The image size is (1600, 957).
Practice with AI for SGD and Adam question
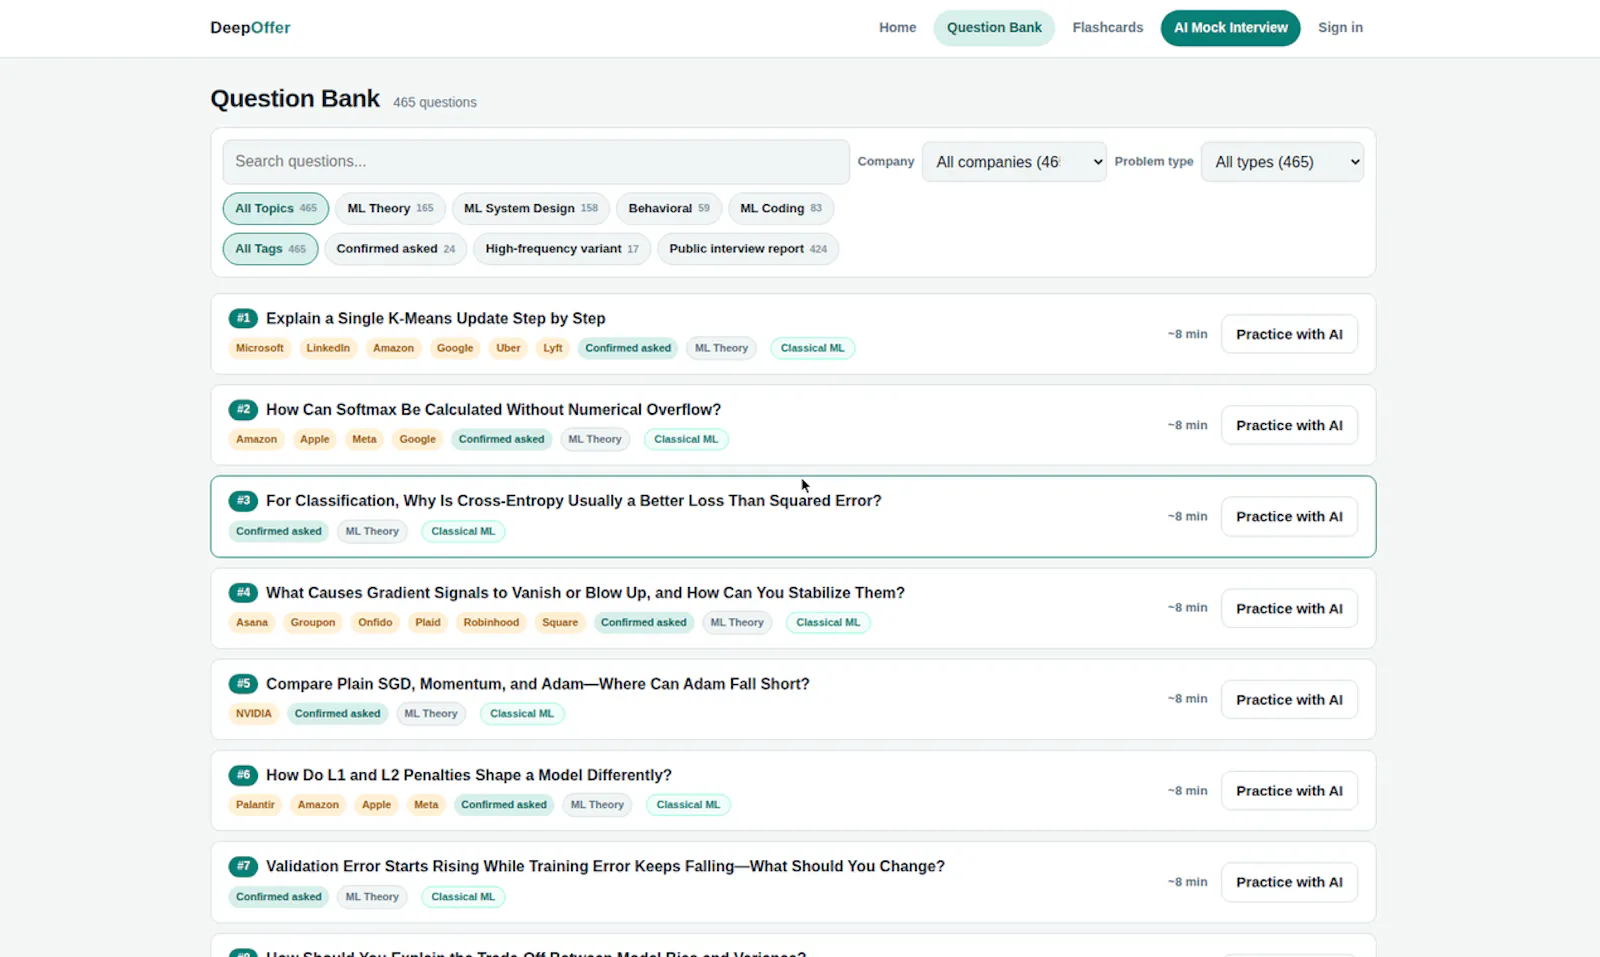tap(1289, 699)
